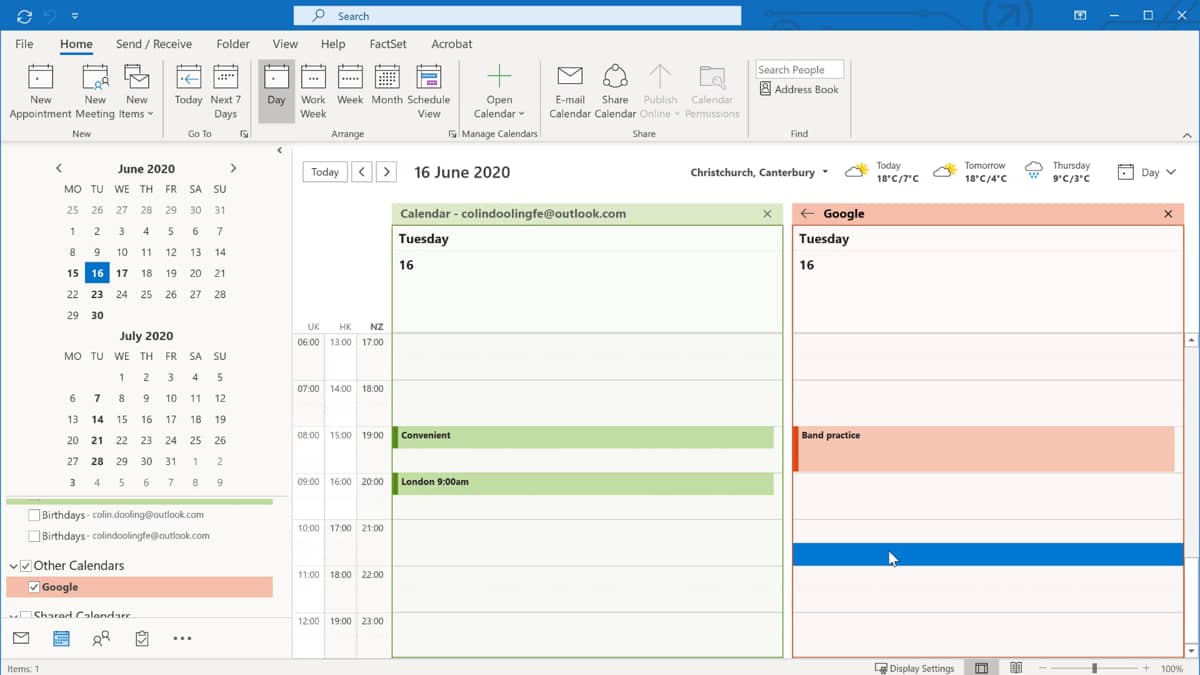Click the Search People field
Screen dimensions: 1200x675
800,70
